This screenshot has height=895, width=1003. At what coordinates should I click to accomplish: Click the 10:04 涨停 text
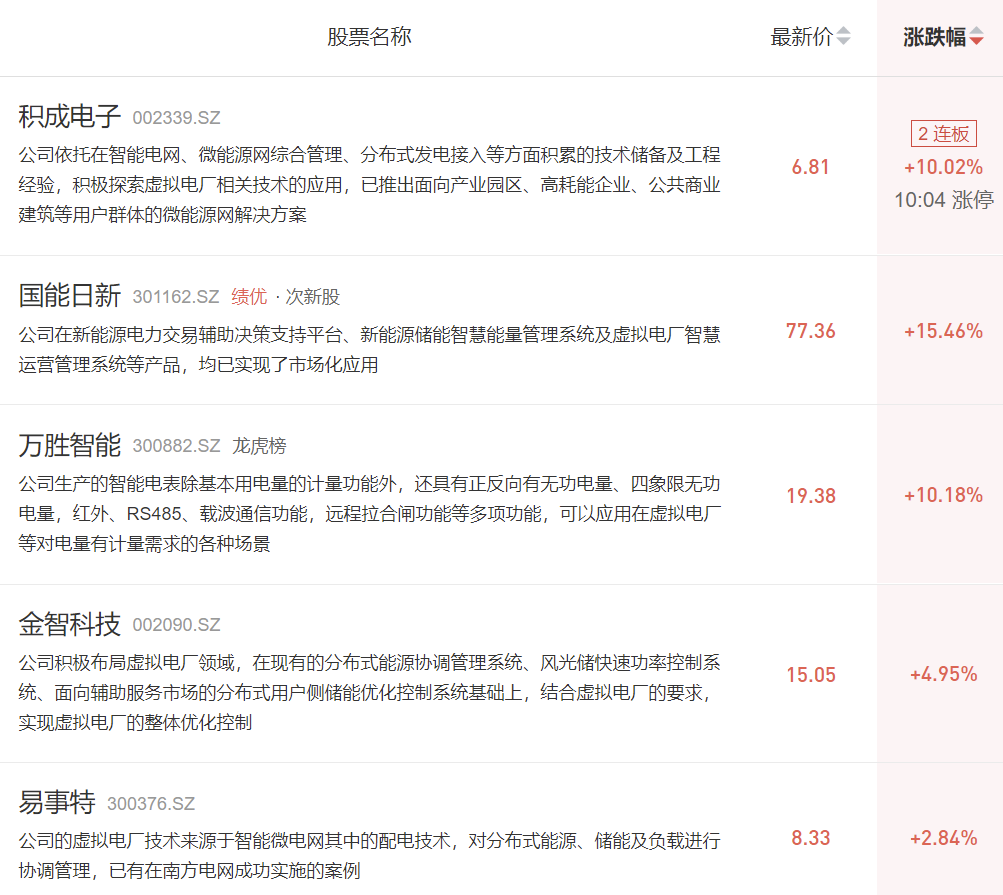click(944, 200)
